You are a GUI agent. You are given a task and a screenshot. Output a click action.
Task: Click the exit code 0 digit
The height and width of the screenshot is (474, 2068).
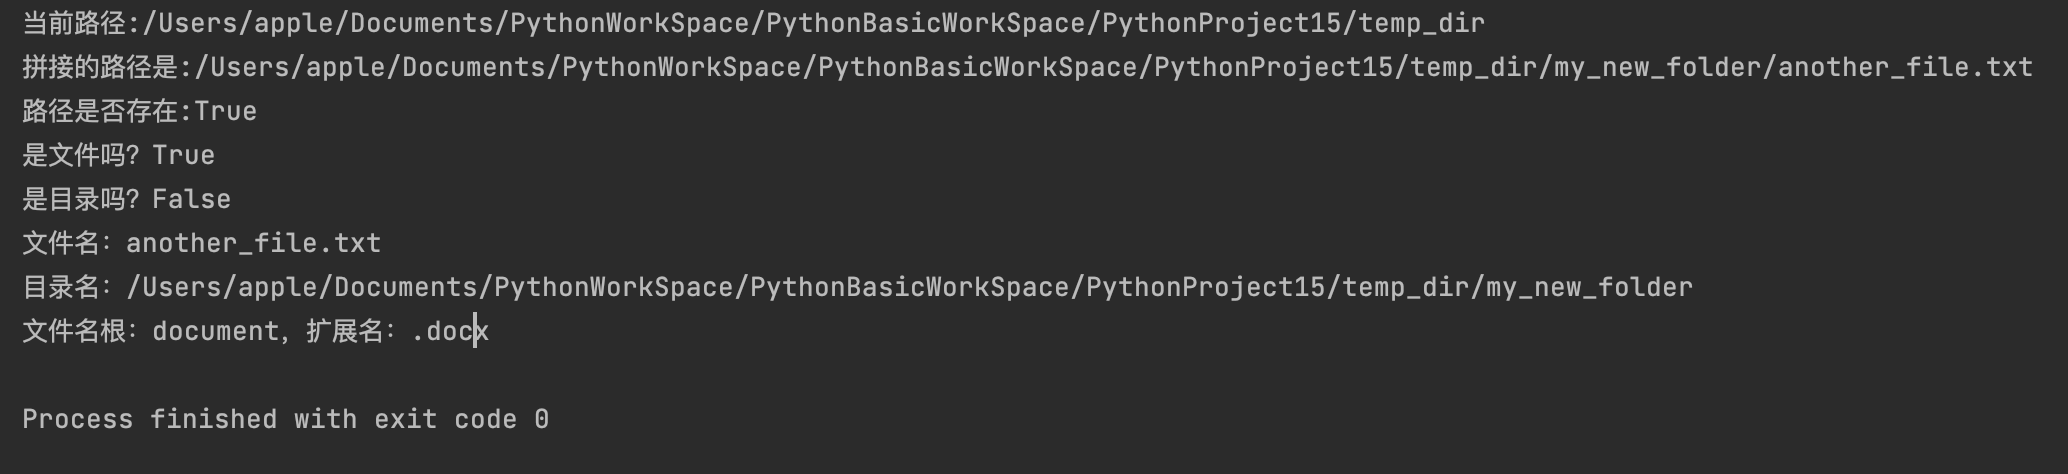click(x=541, y=419)
